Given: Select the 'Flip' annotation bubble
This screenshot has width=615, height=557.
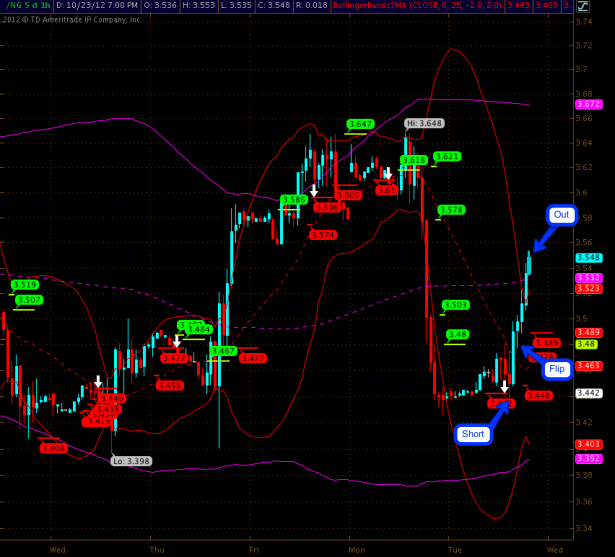Looking at the screenshot, I should coord(557,369).
